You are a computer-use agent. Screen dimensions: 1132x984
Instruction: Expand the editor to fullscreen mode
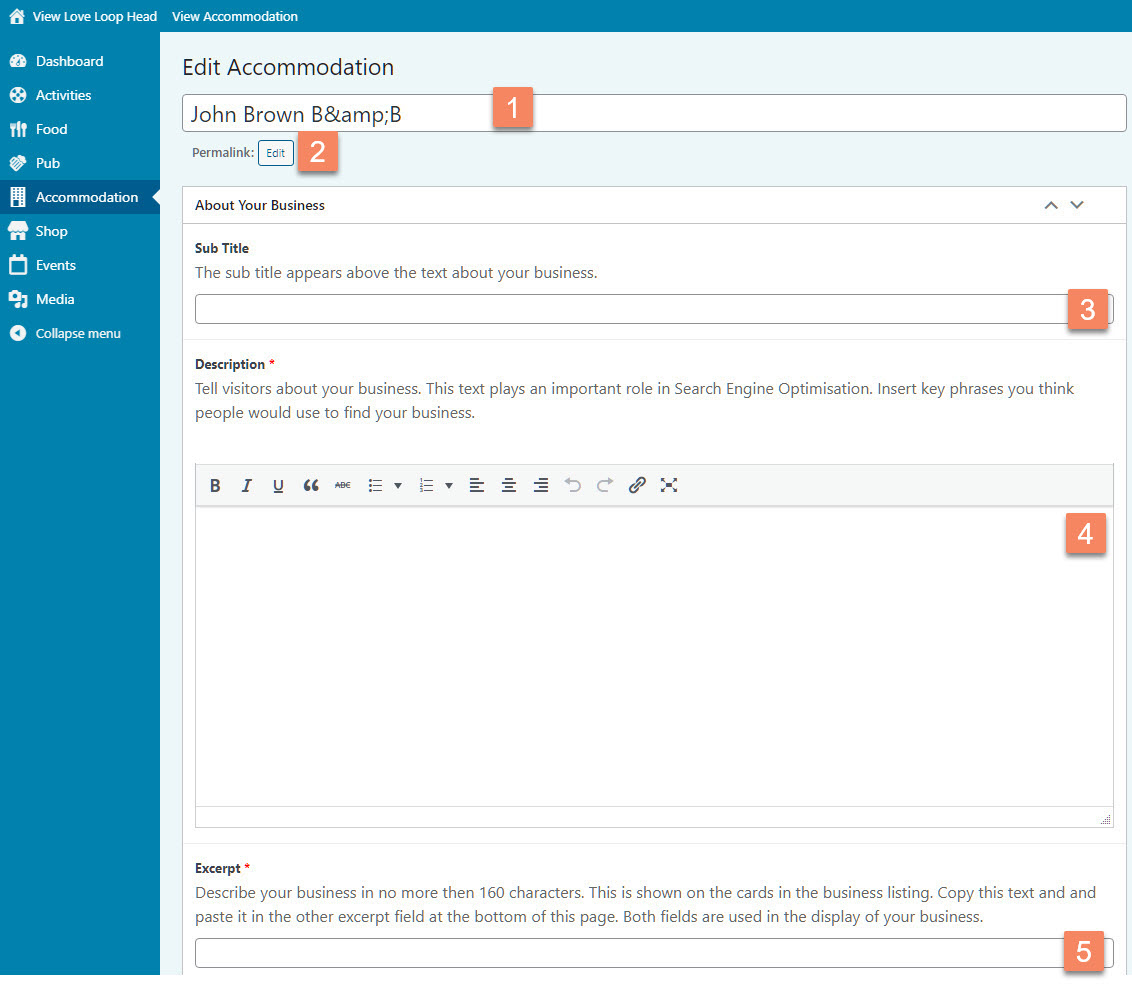click(669, 485)
